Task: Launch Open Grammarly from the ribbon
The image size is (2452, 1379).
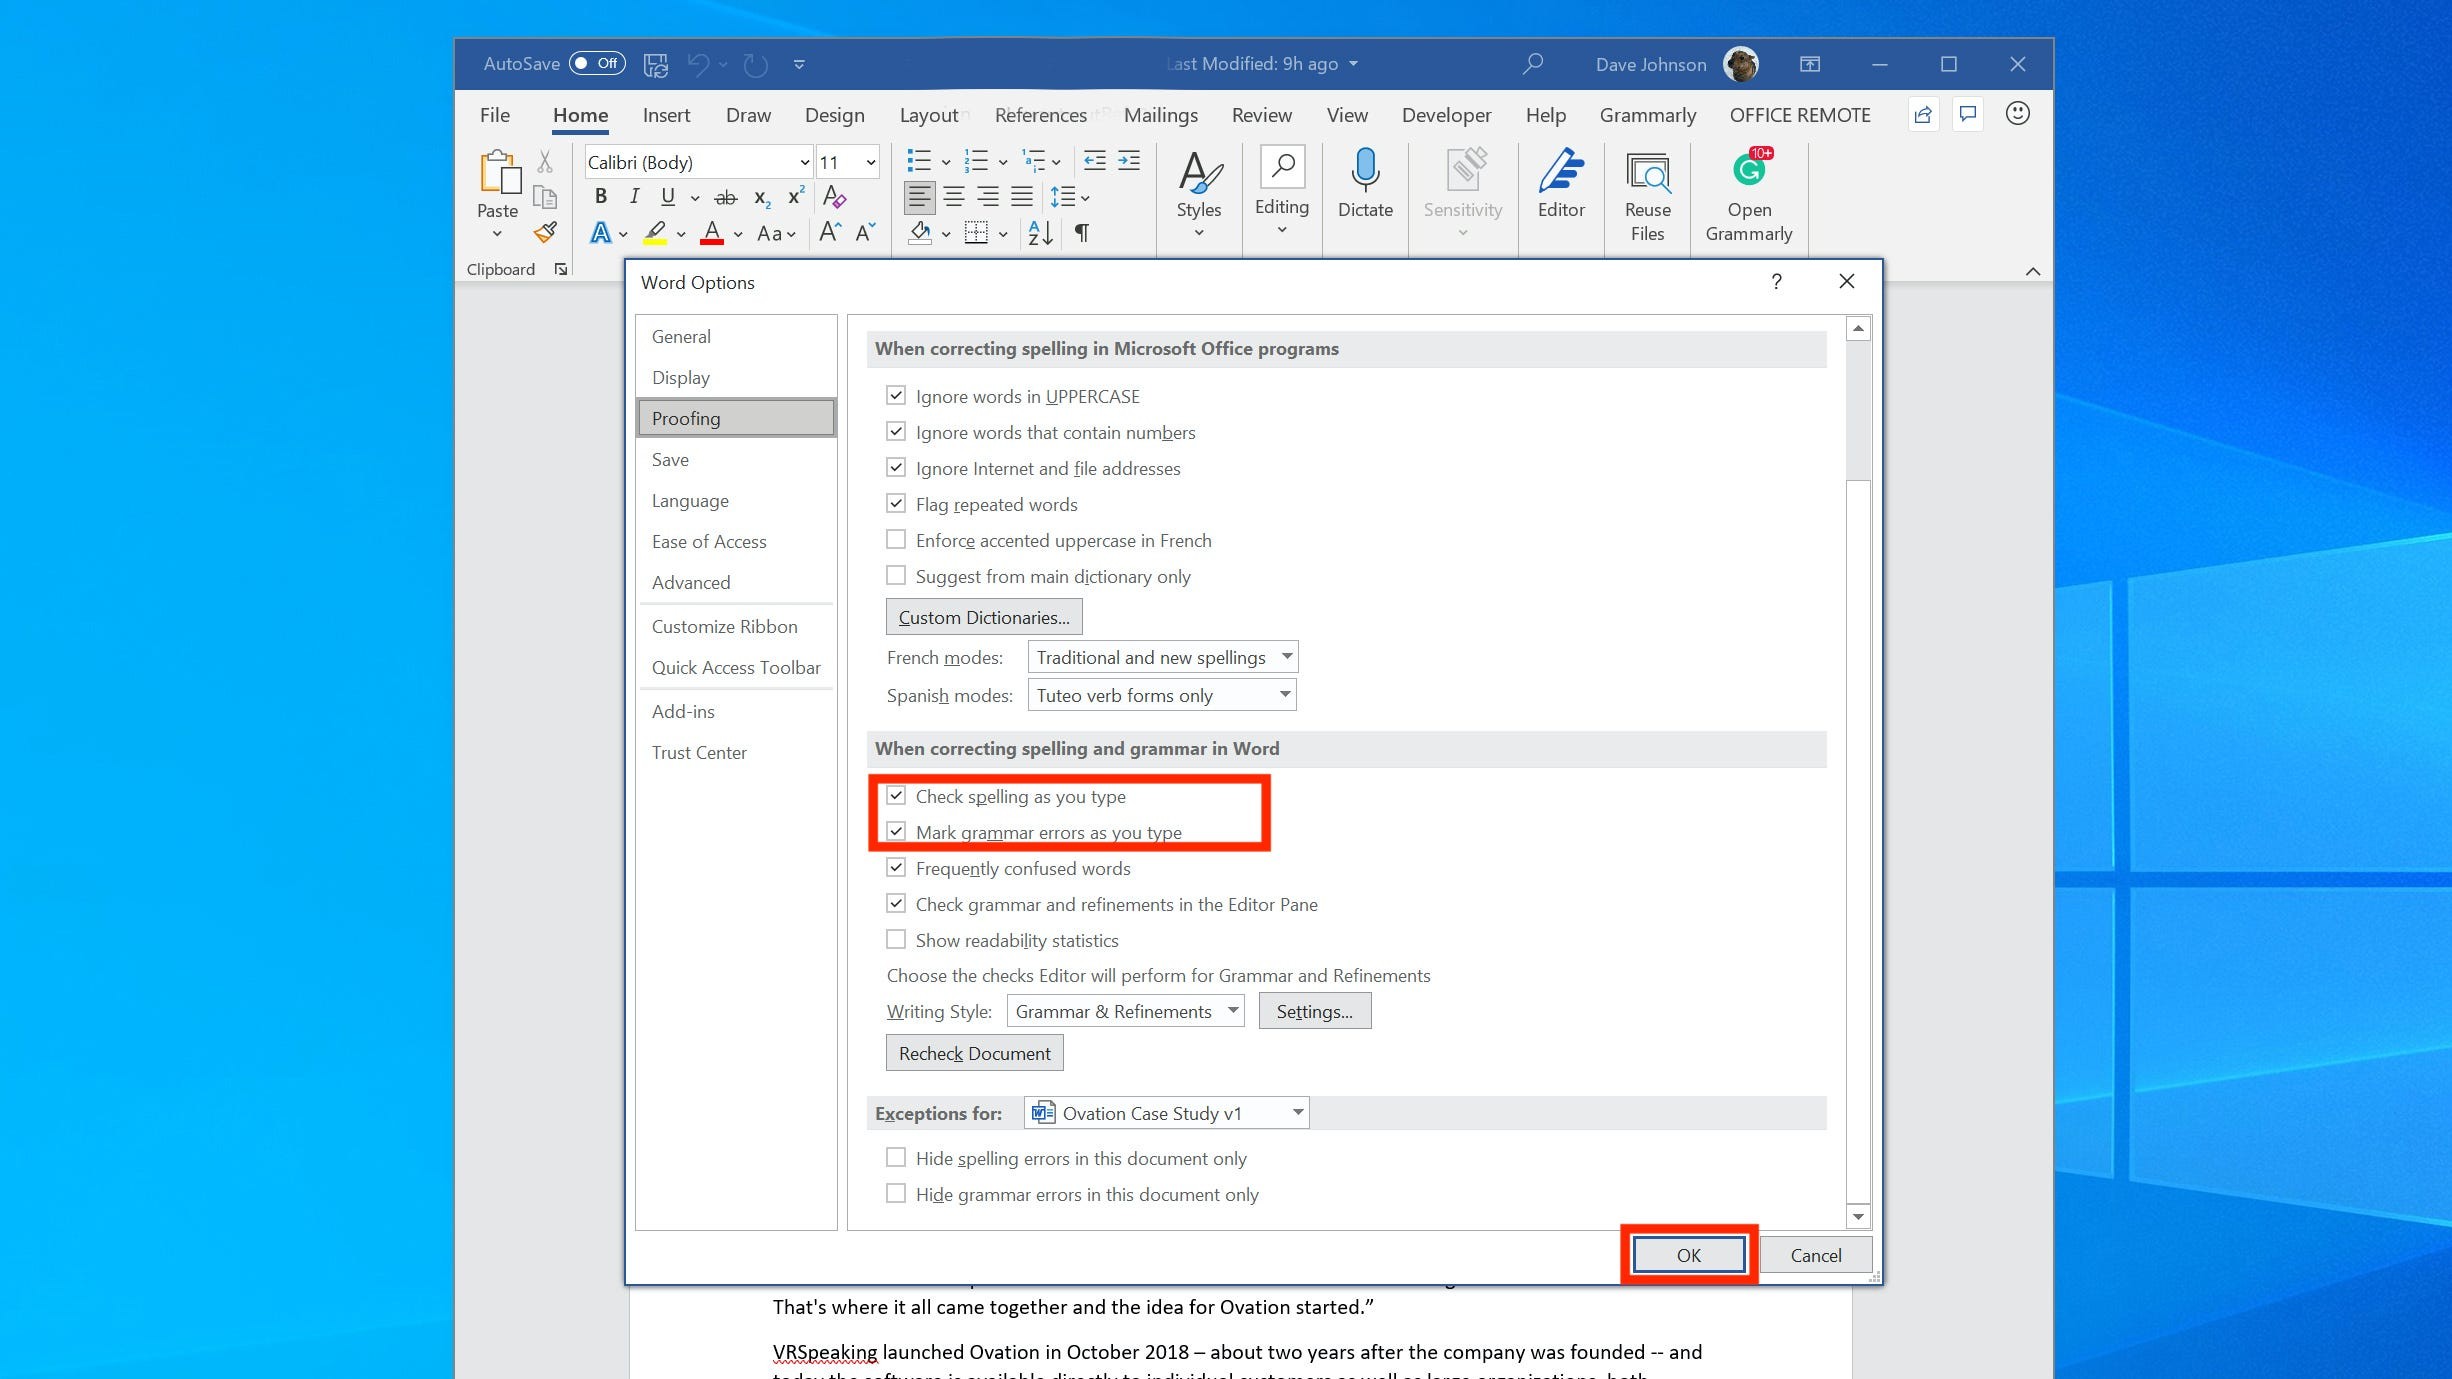Action: coord(1749,195)
